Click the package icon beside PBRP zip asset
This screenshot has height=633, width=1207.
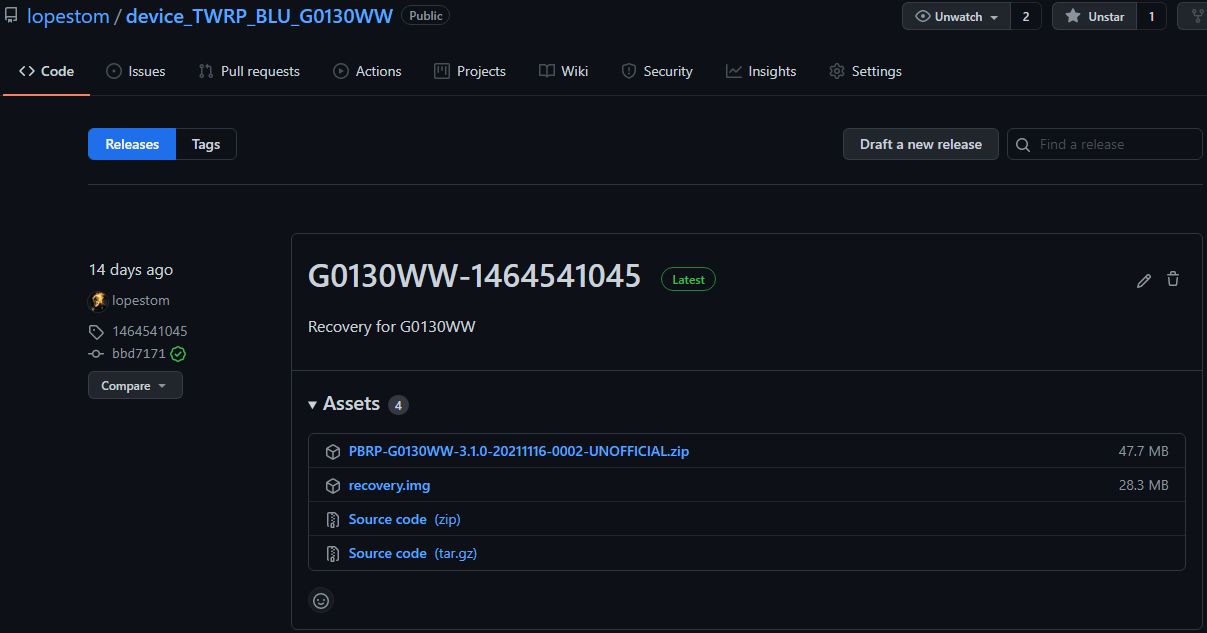coord(333,452)
